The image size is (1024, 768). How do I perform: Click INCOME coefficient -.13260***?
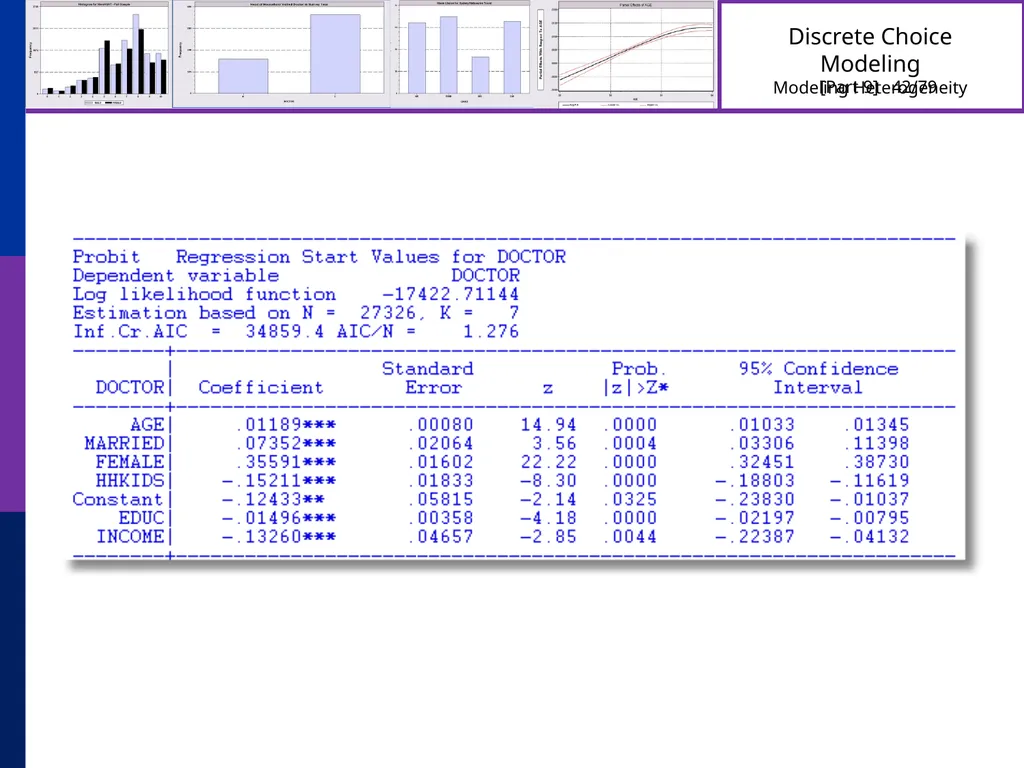click(279, 536)
